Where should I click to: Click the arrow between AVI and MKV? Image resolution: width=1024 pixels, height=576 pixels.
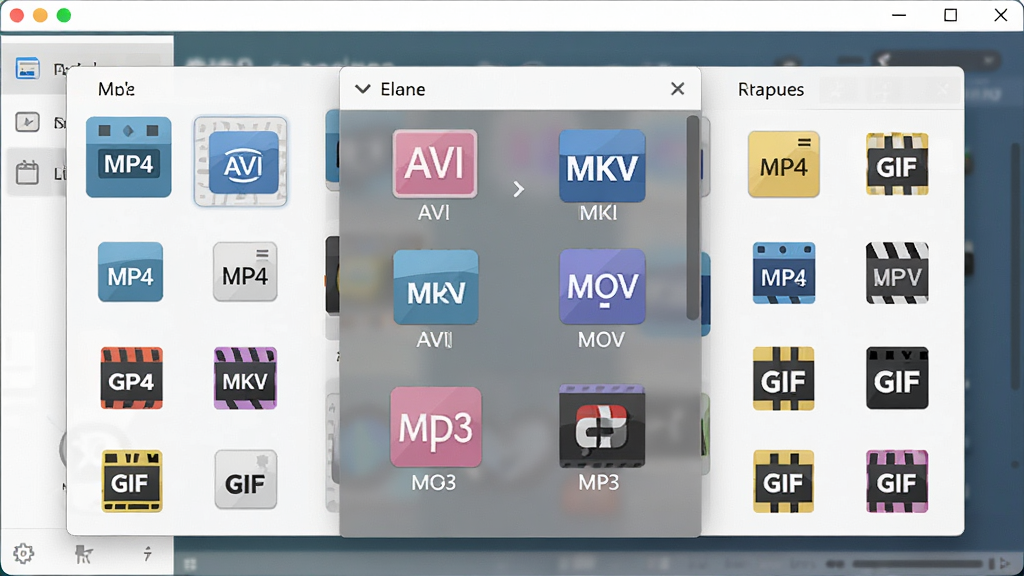(519, 189)
